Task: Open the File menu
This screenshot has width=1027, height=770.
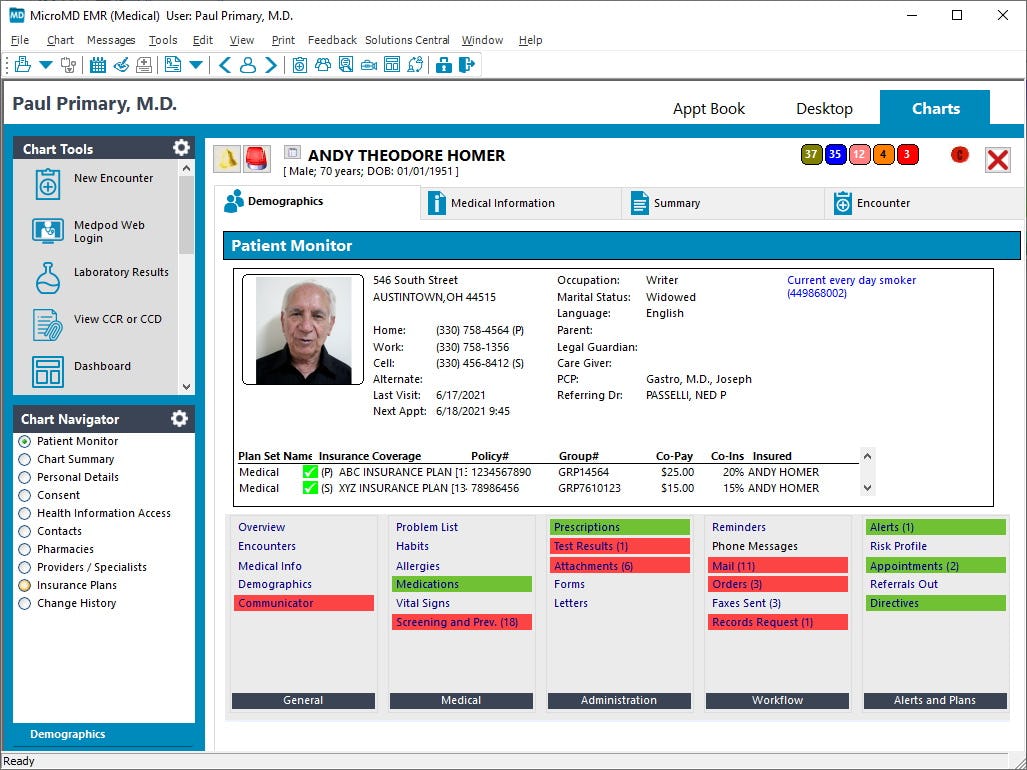Action: [x=20, y=40]
